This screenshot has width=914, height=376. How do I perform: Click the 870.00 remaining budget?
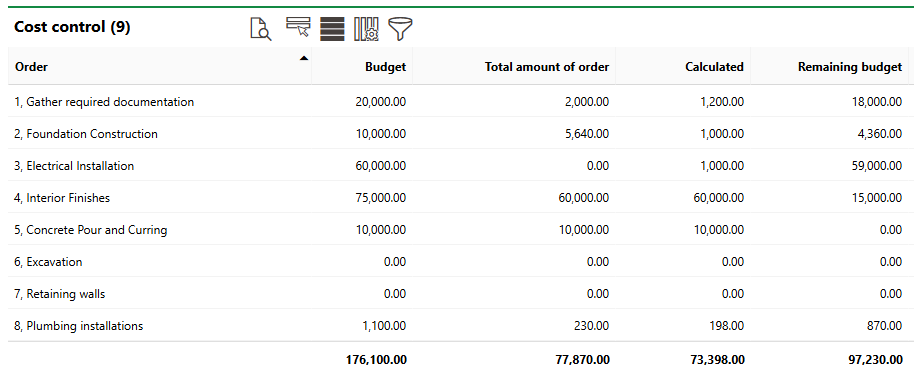886,326
